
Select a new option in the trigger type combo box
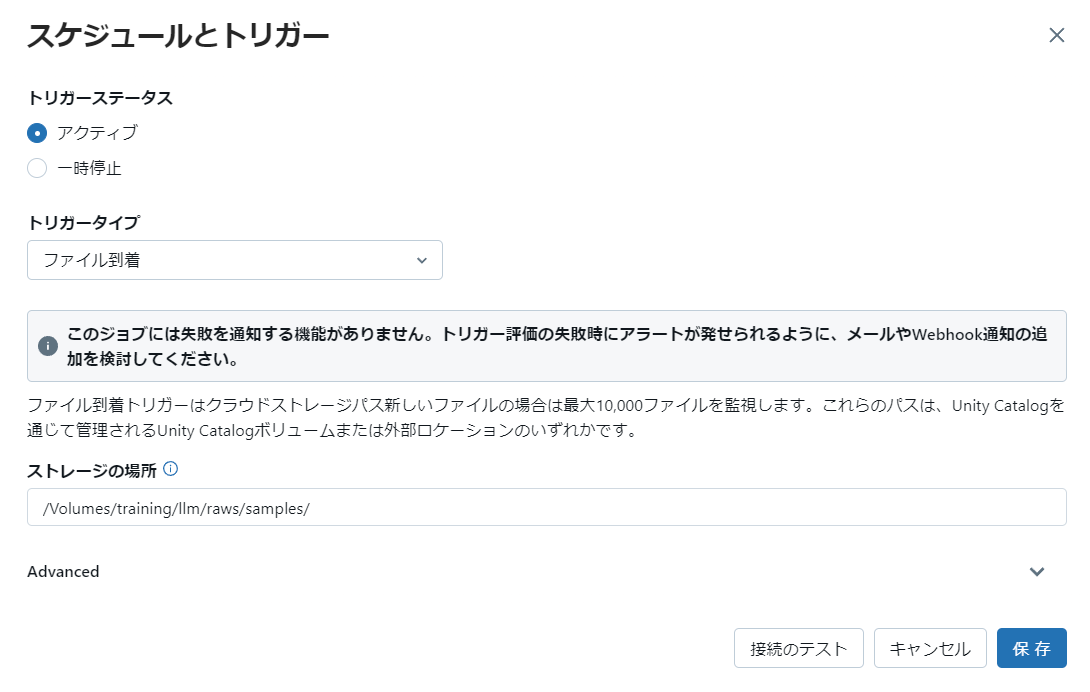(x=235, y=260)
